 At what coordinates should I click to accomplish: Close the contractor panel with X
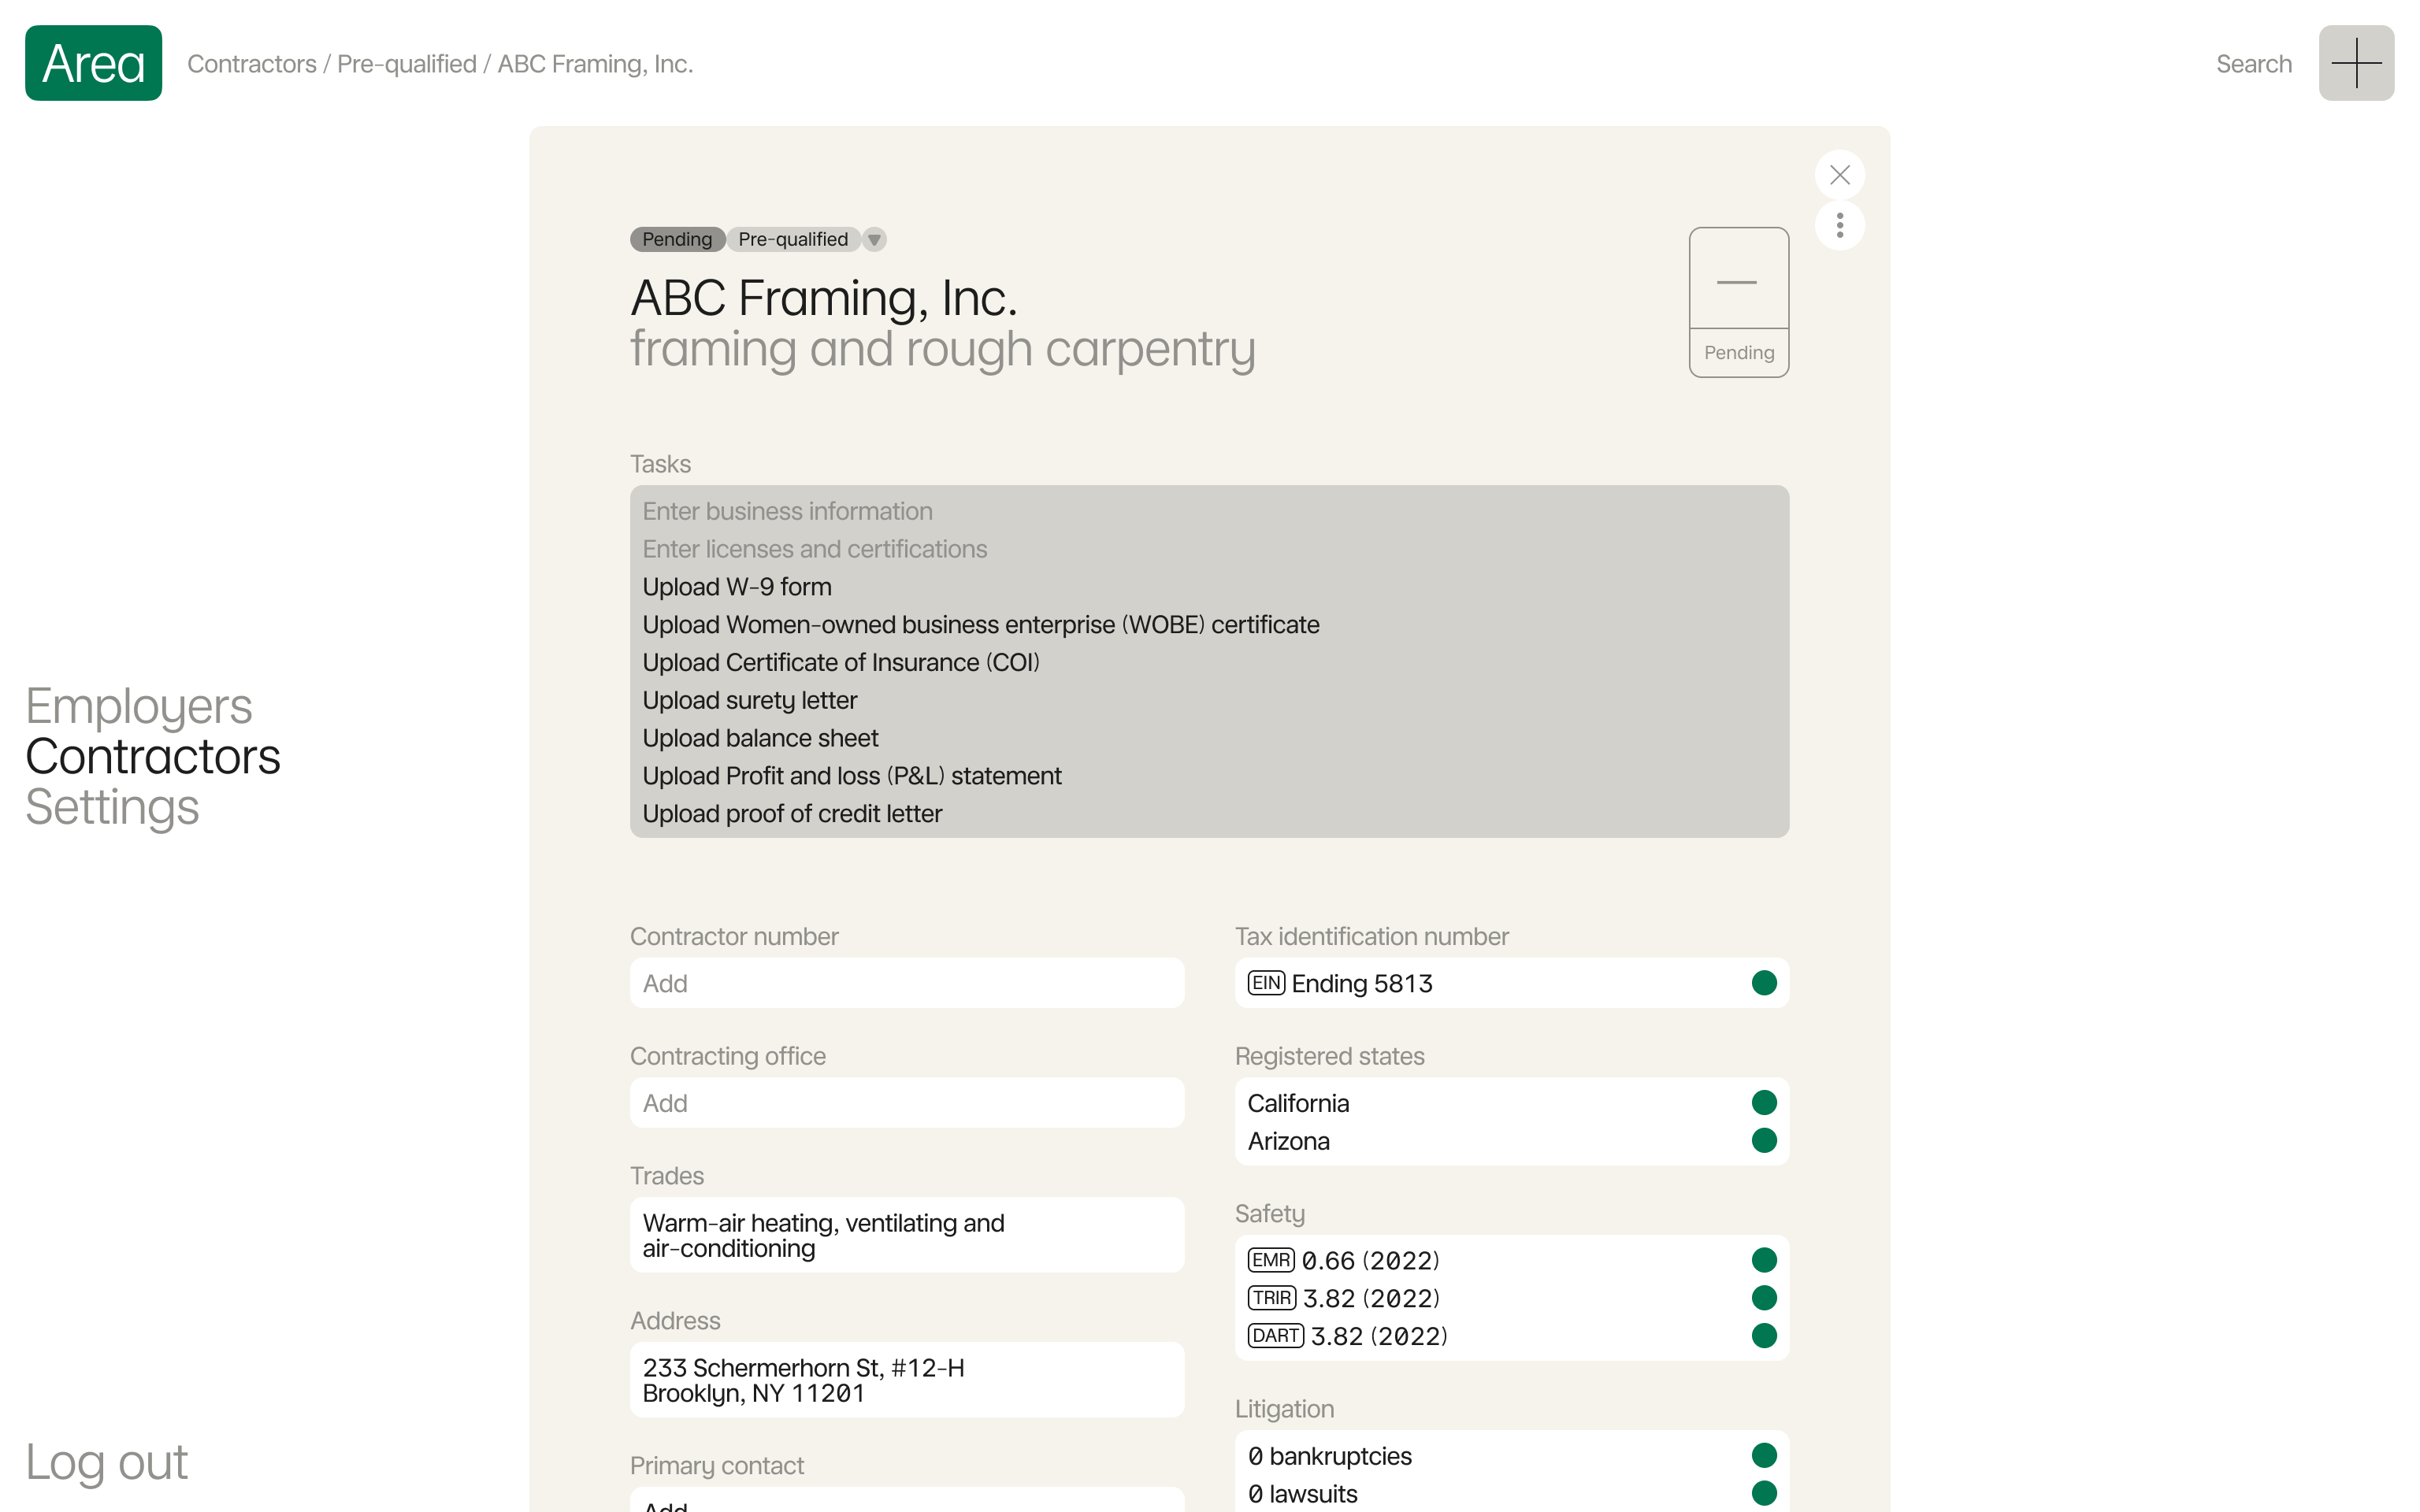point(1839,175)
